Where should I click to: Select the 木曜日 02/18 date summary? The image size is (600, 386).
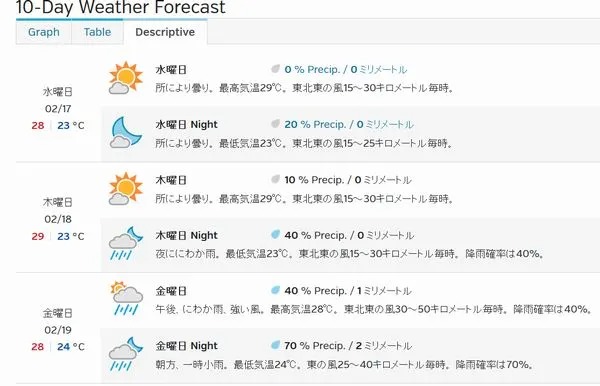(58, 219)
